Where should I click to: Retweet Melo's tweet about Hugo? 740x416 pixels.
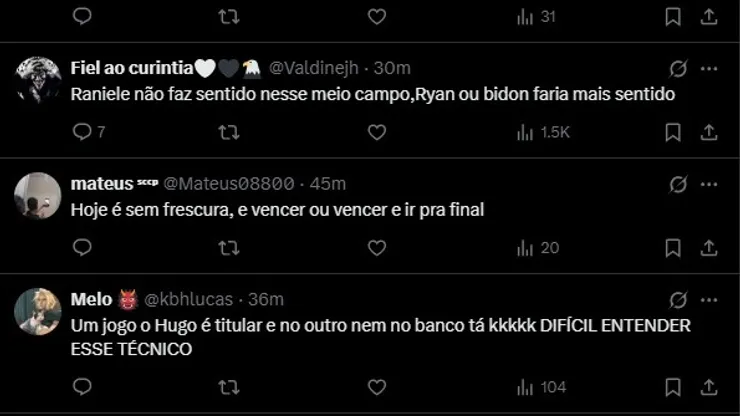tap(229, 387)
